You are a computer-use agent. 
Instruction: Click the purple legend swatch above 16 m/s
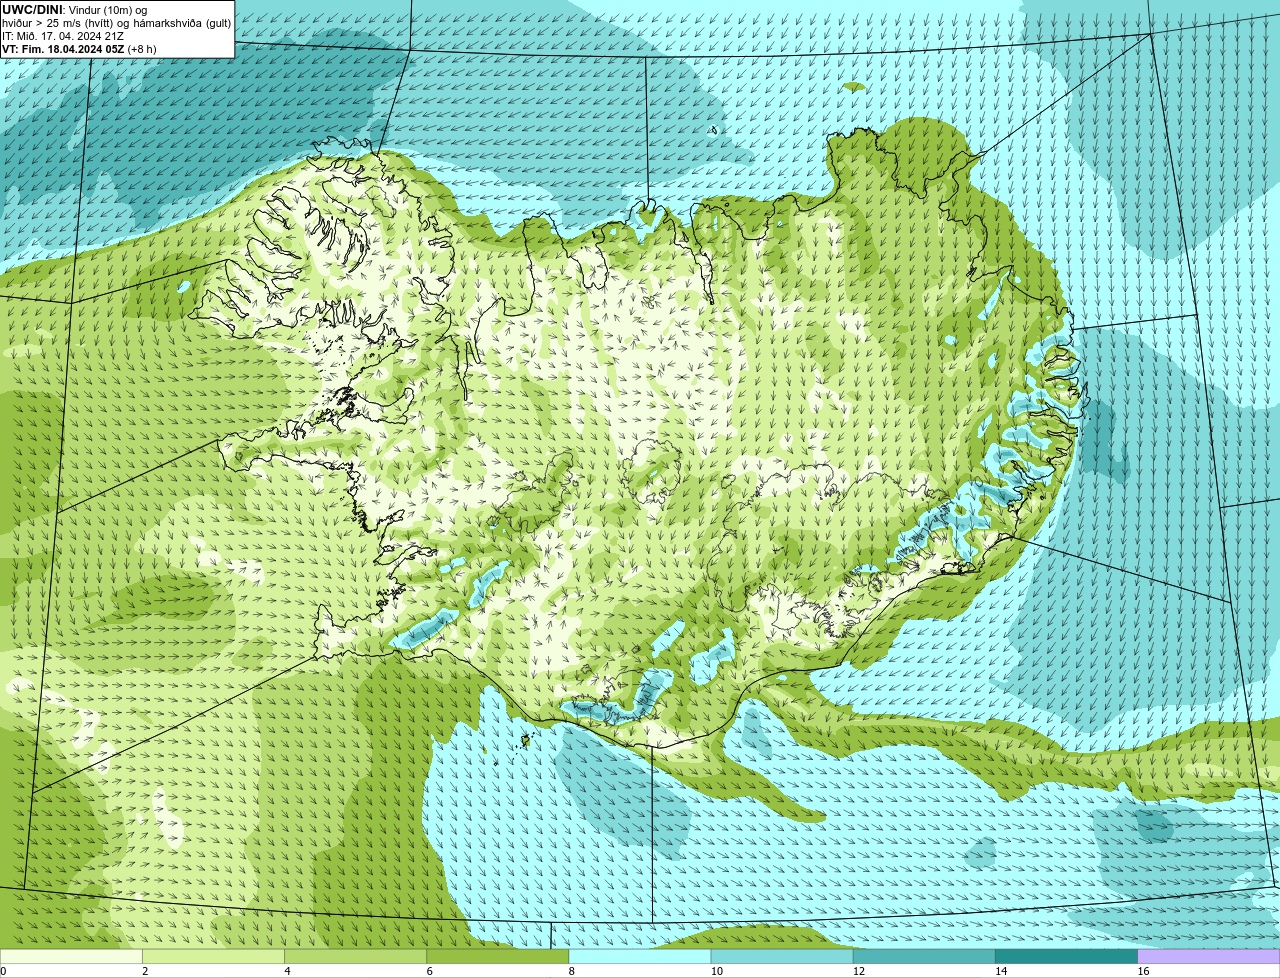tap(1208, 956)
